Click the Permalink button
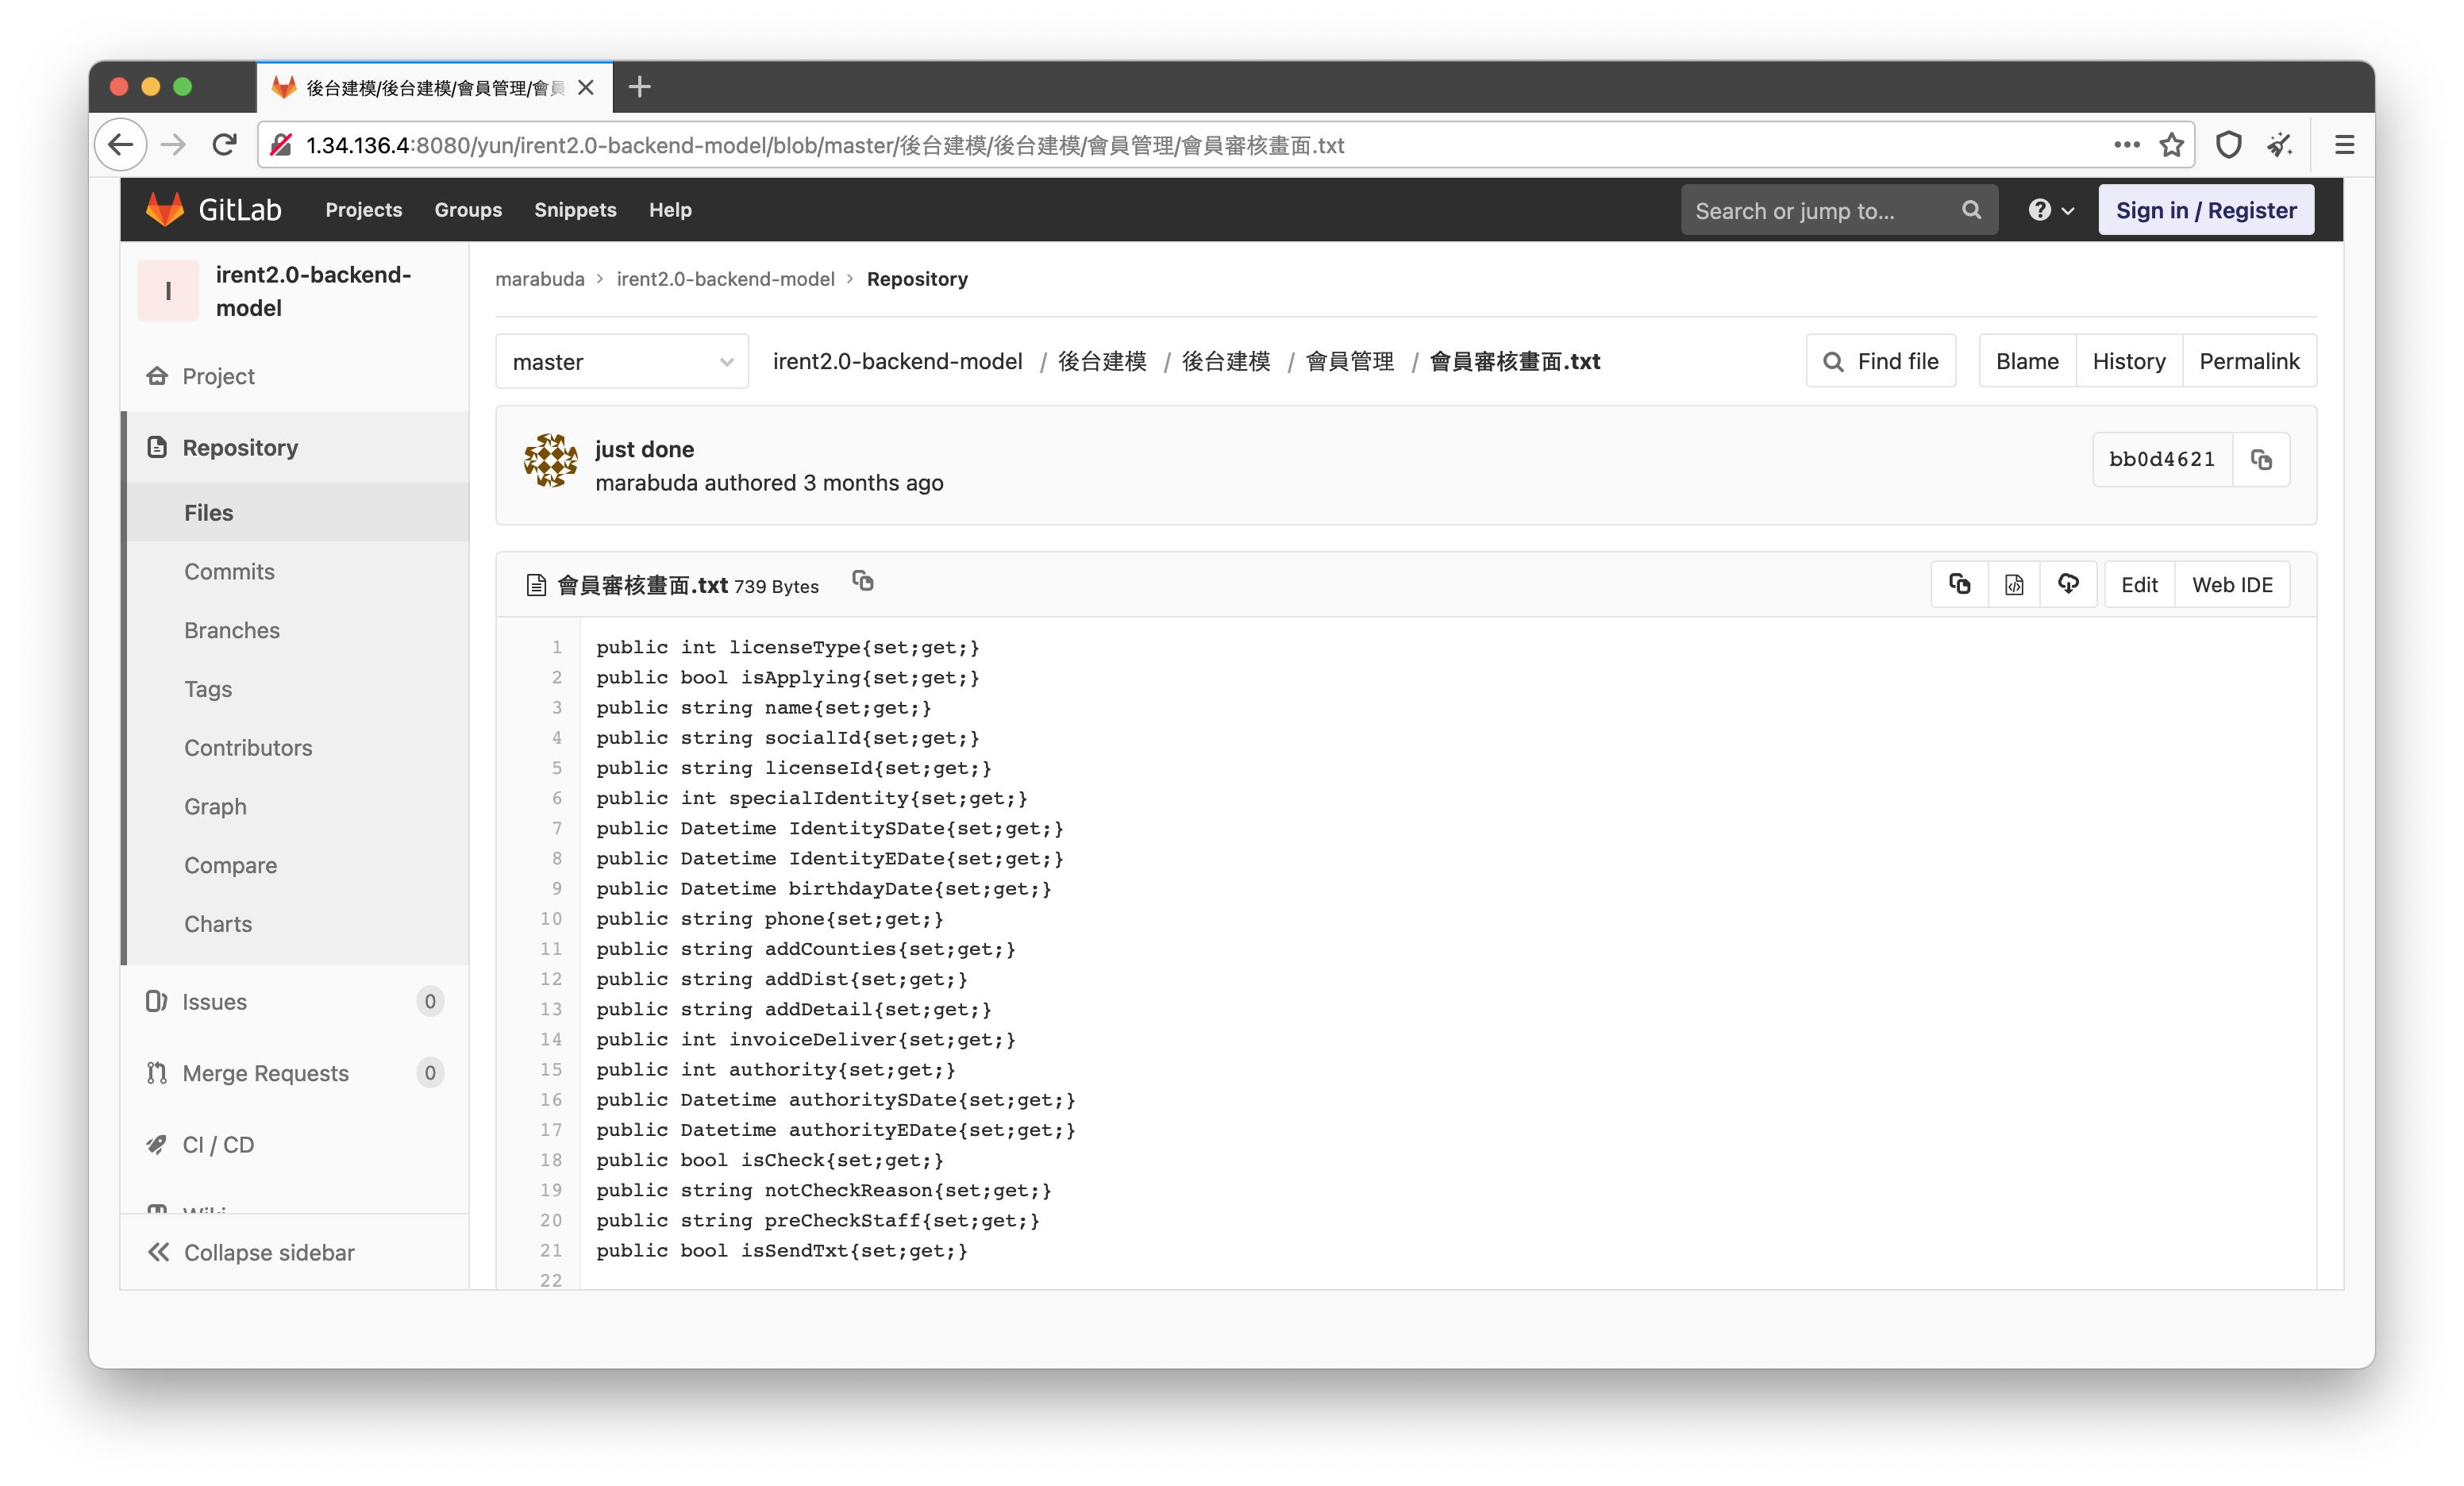 (2249, 361)
